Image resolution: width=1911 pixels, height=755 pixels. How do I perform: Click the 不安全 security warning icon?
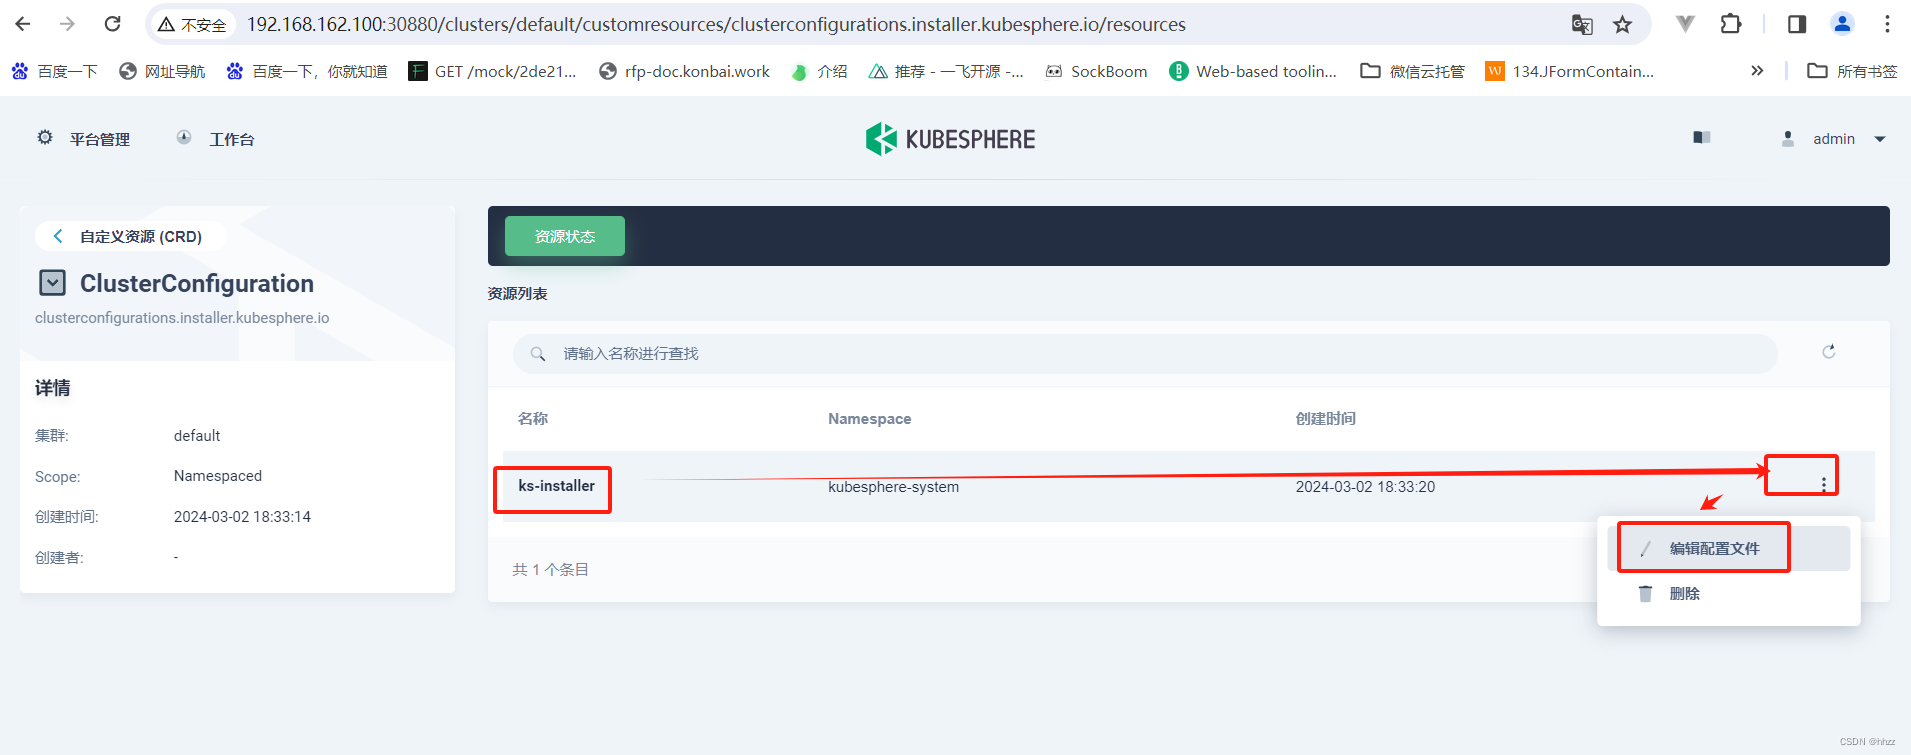(x=167, y=24)
